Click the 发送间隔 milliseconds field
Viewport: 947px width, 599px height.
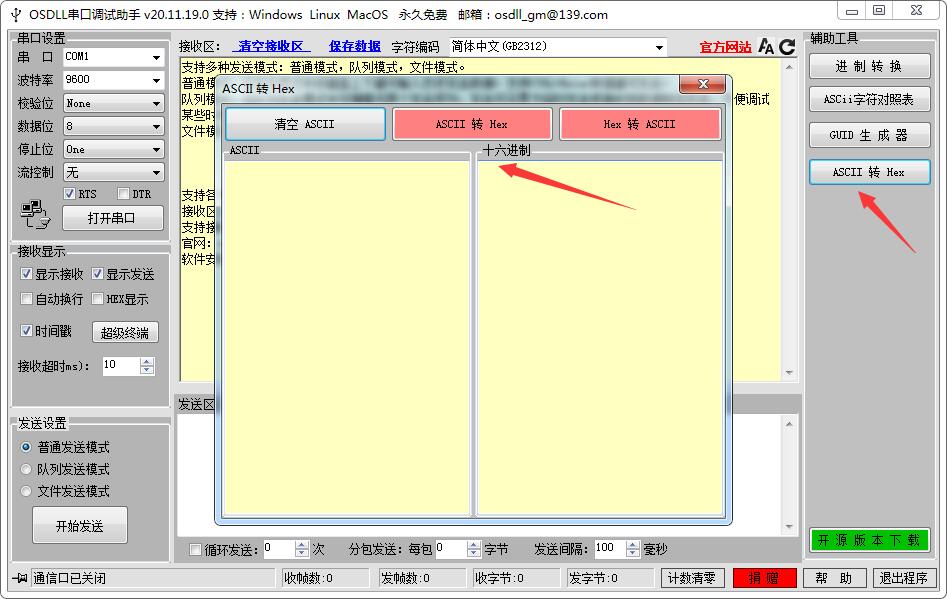pos(610,549)
